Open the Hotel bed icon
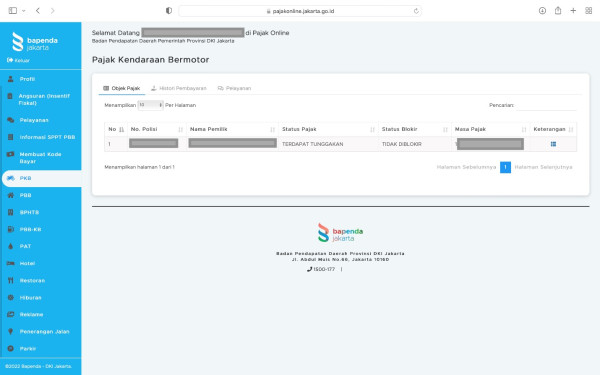600x375 pixels. point(10,263)
